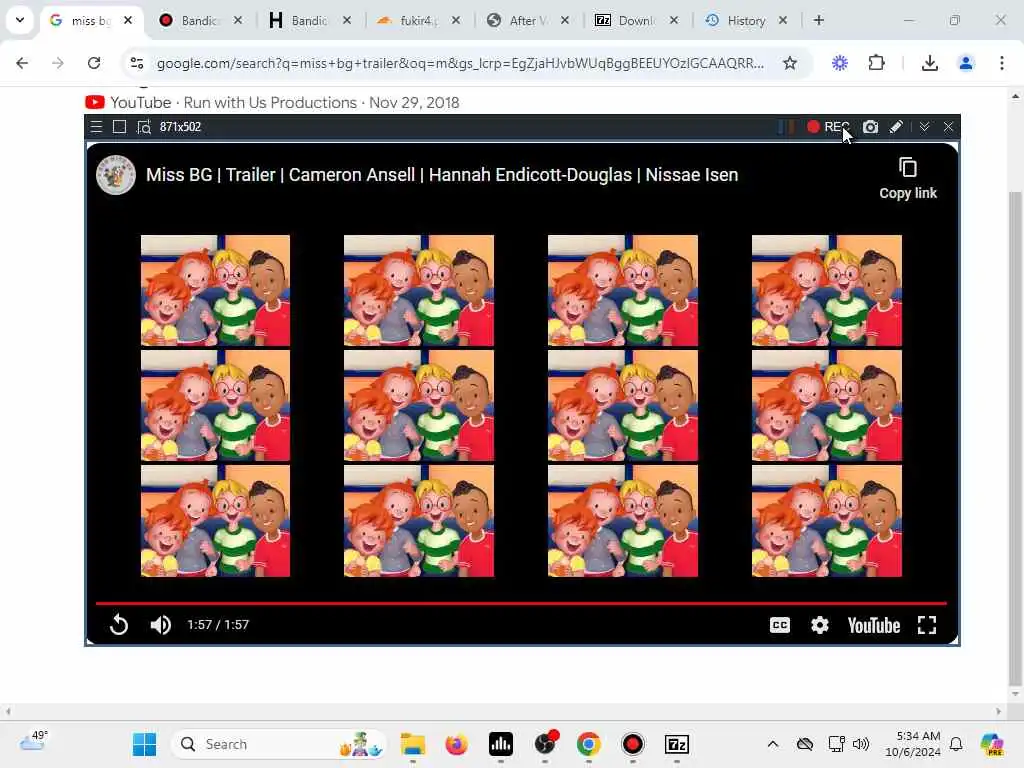Image resolution: width=1024 pixels, height=768 pixels.
Task: Open volume control in tray
Action: click(861, 744)
